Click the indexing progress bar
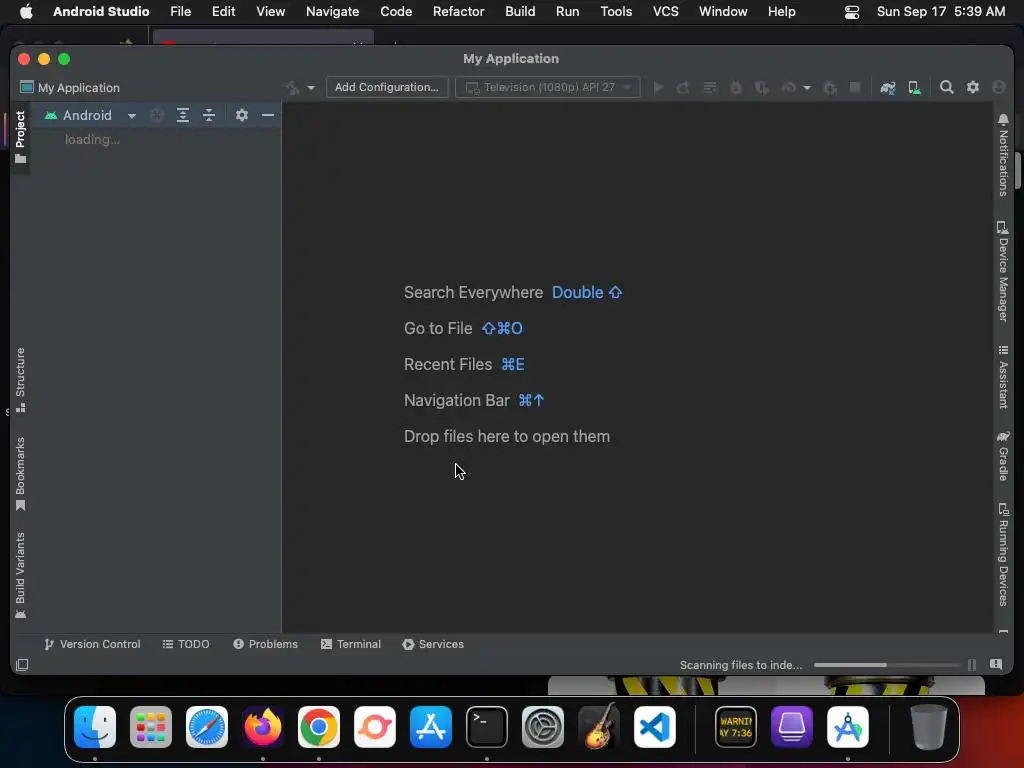Viewport: 1024px width, 768px height. (x=887, y=665)
